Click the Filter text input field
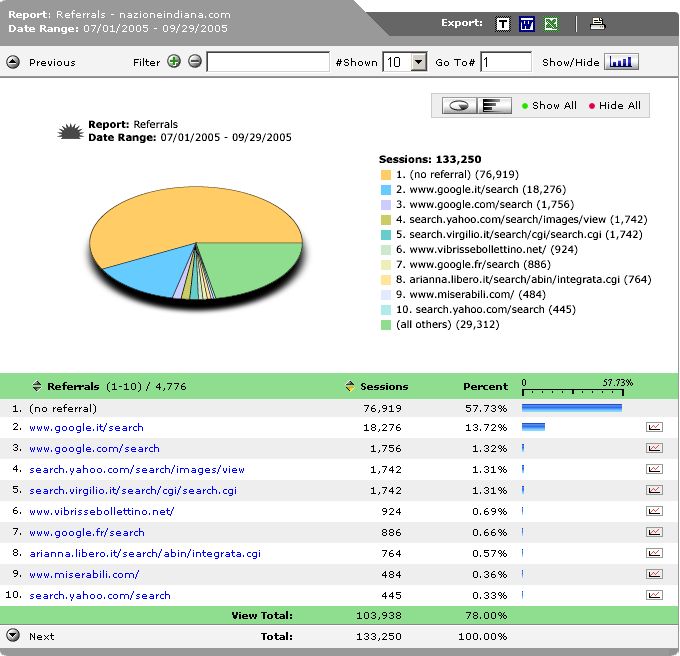The image size is (680, 656). 268,62
